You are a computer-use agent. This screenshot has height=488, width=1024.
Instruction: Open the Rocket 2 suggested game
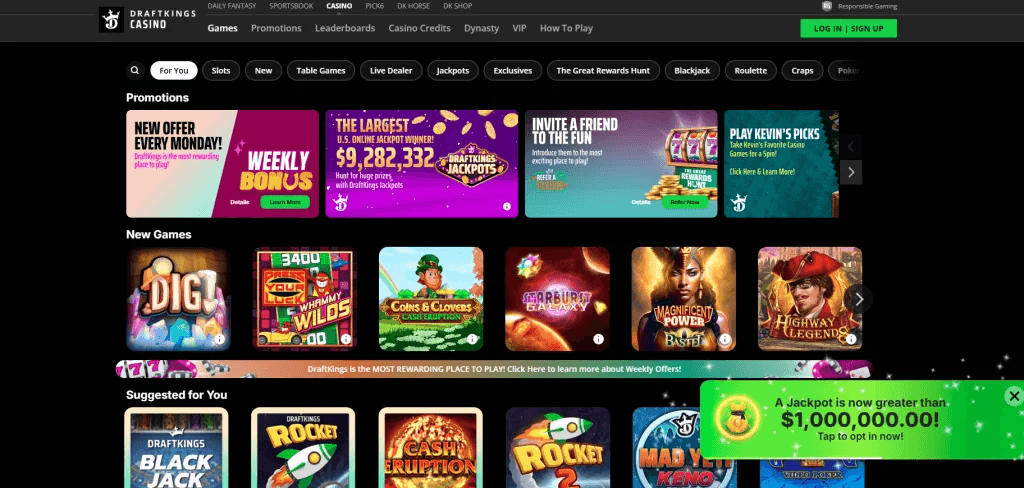point(558,447)
